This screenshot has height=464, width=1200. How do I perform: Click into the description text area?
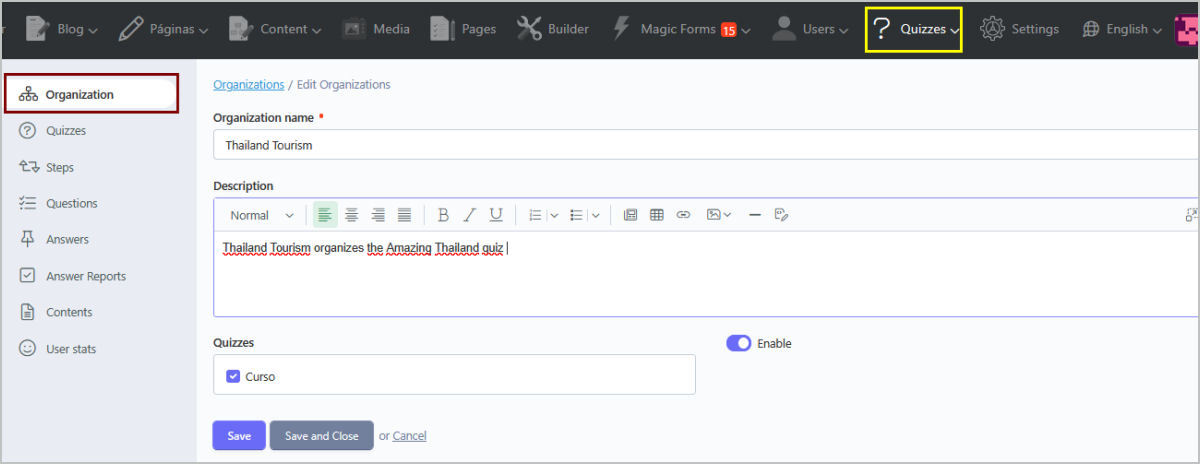tap(706, 274)
